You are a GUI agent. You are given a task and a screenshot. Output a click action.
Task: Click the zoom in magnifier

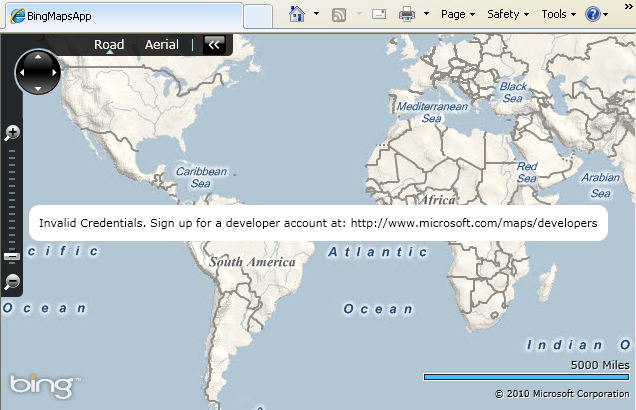click(x=12, y=133)
